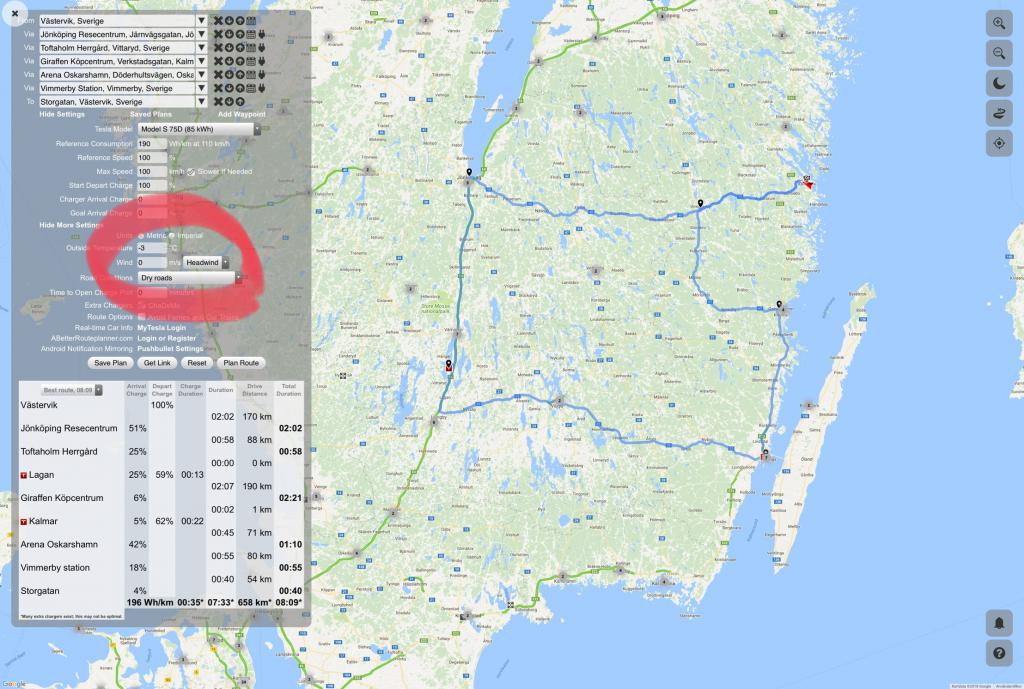
Task: Select Imperial units radio button
Action: tap(172, 235)
